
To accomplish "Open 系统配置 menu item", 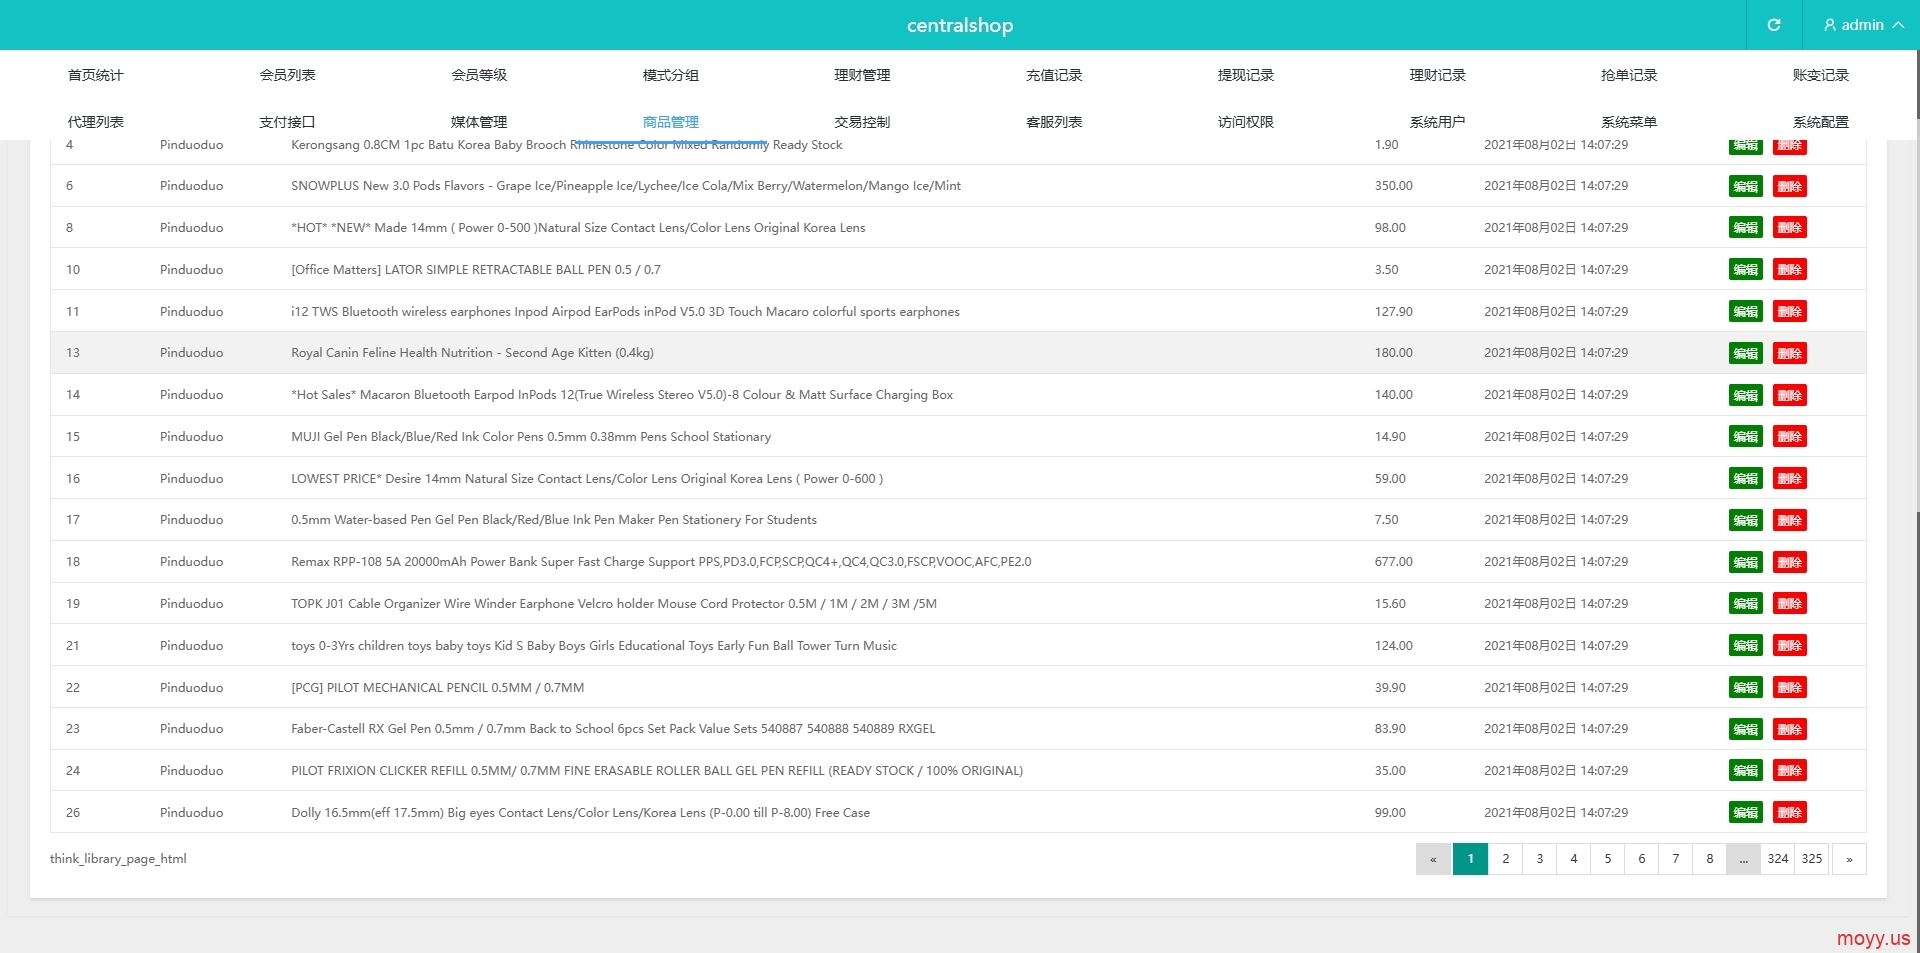I will coord(1821,122).
